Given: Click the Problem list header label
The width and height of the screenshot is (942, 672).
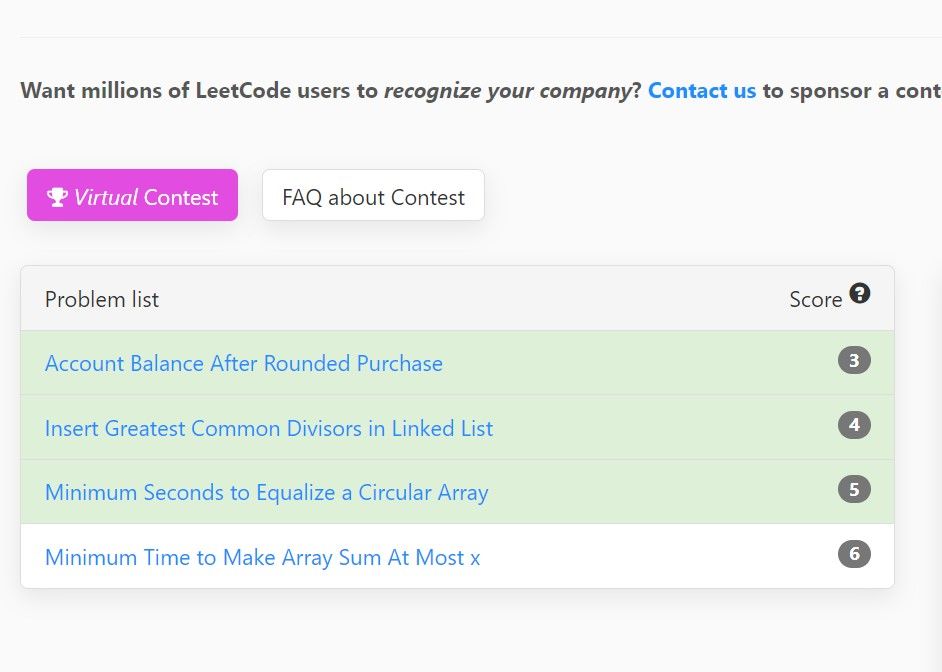Looking at the screenshot, I should tap(102, 299).
